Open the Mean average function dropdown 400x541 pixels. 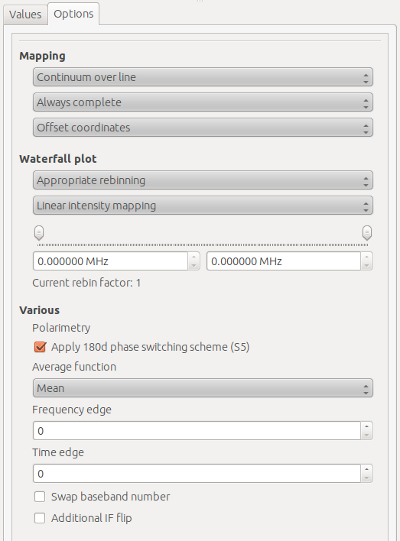203,388
